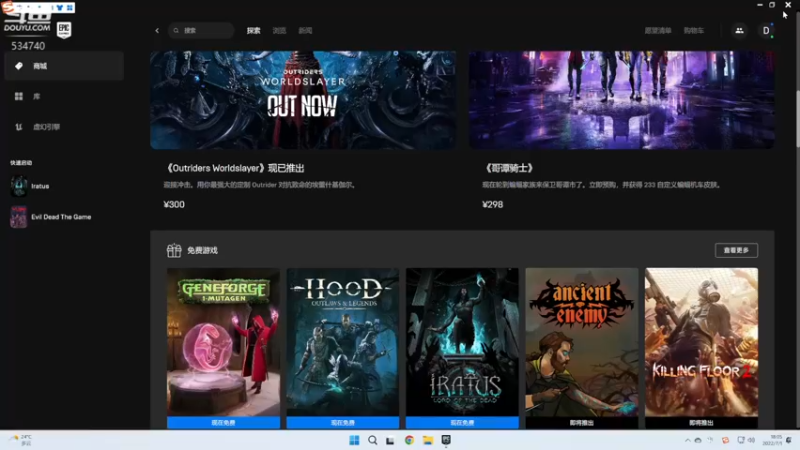Launch Iratus from quick launch
Screen dimensions: 800x450
31,186
